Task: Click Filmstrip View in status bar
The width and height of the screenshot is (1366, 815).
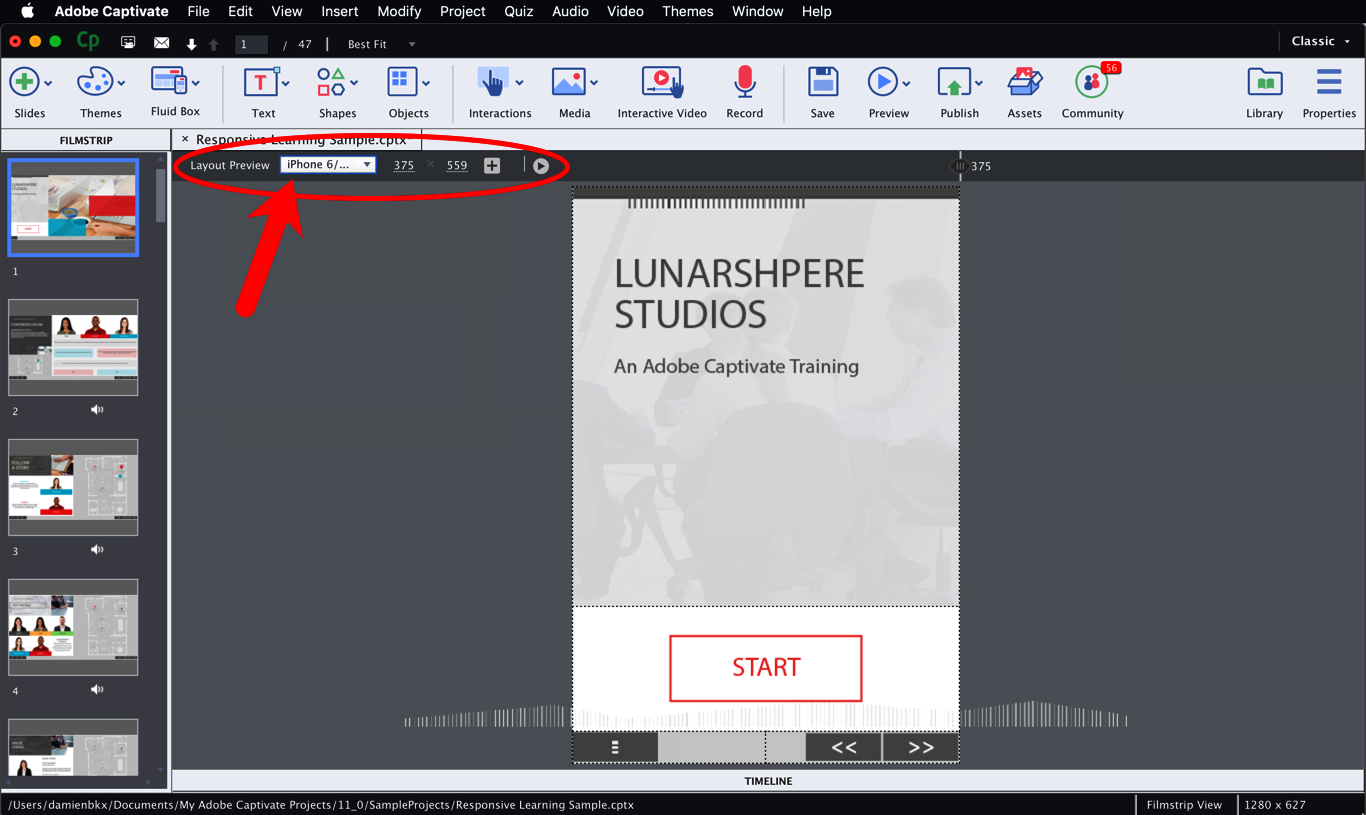Action: coord(1184,804)
